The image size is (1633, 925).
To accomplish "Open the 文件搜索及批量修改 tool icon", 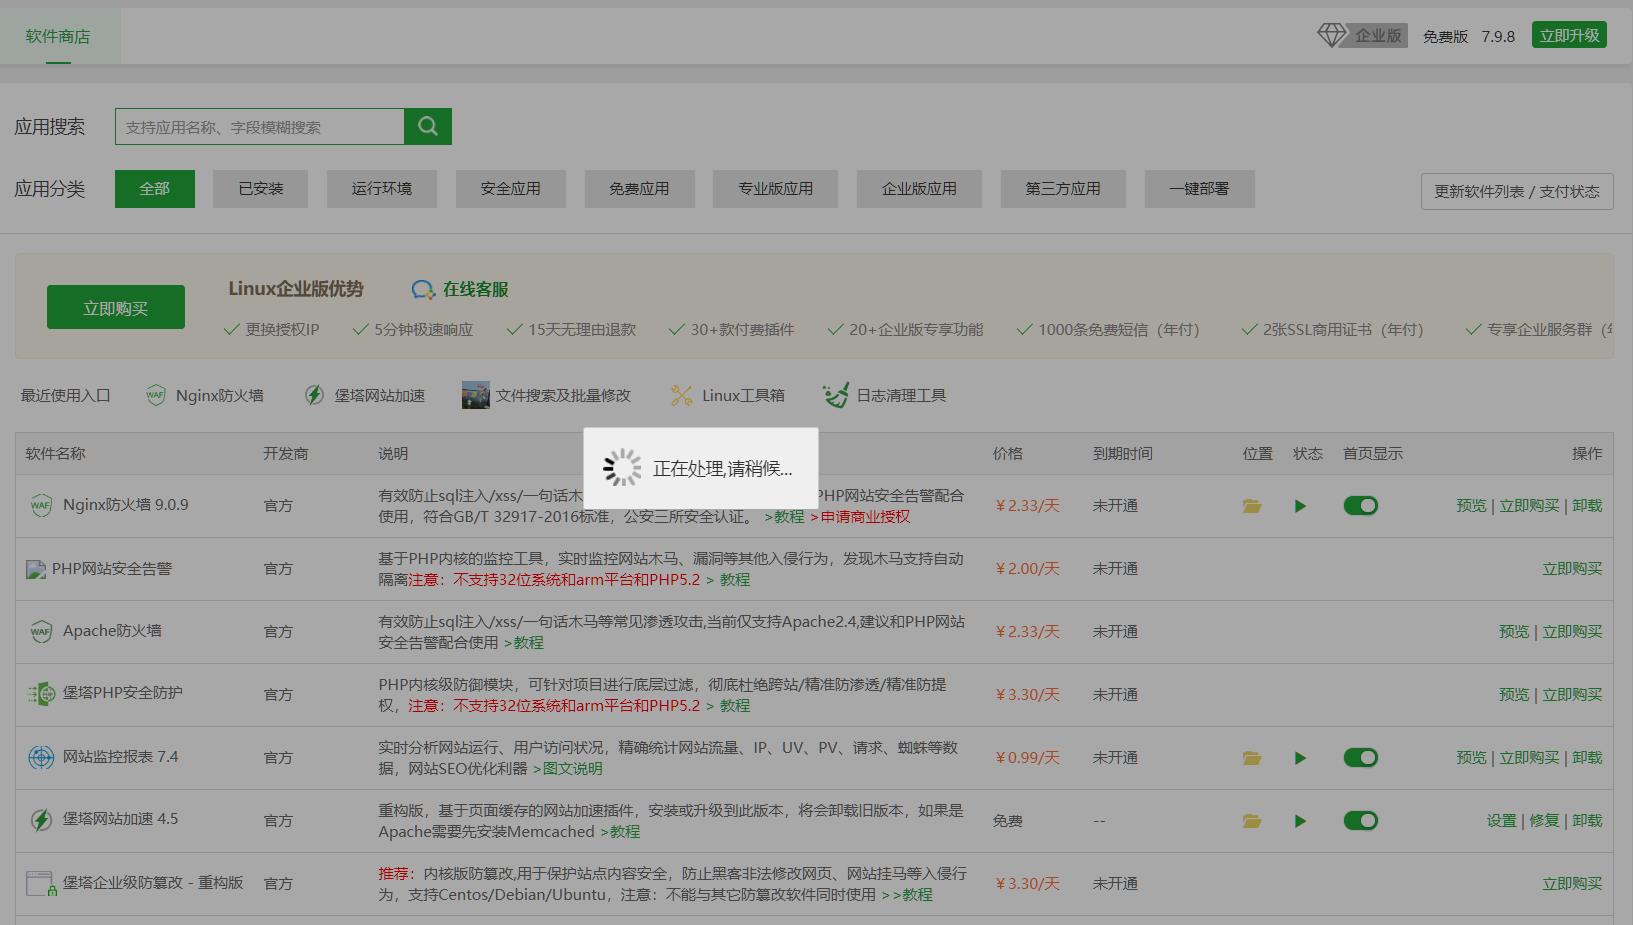I will [473, 394].
